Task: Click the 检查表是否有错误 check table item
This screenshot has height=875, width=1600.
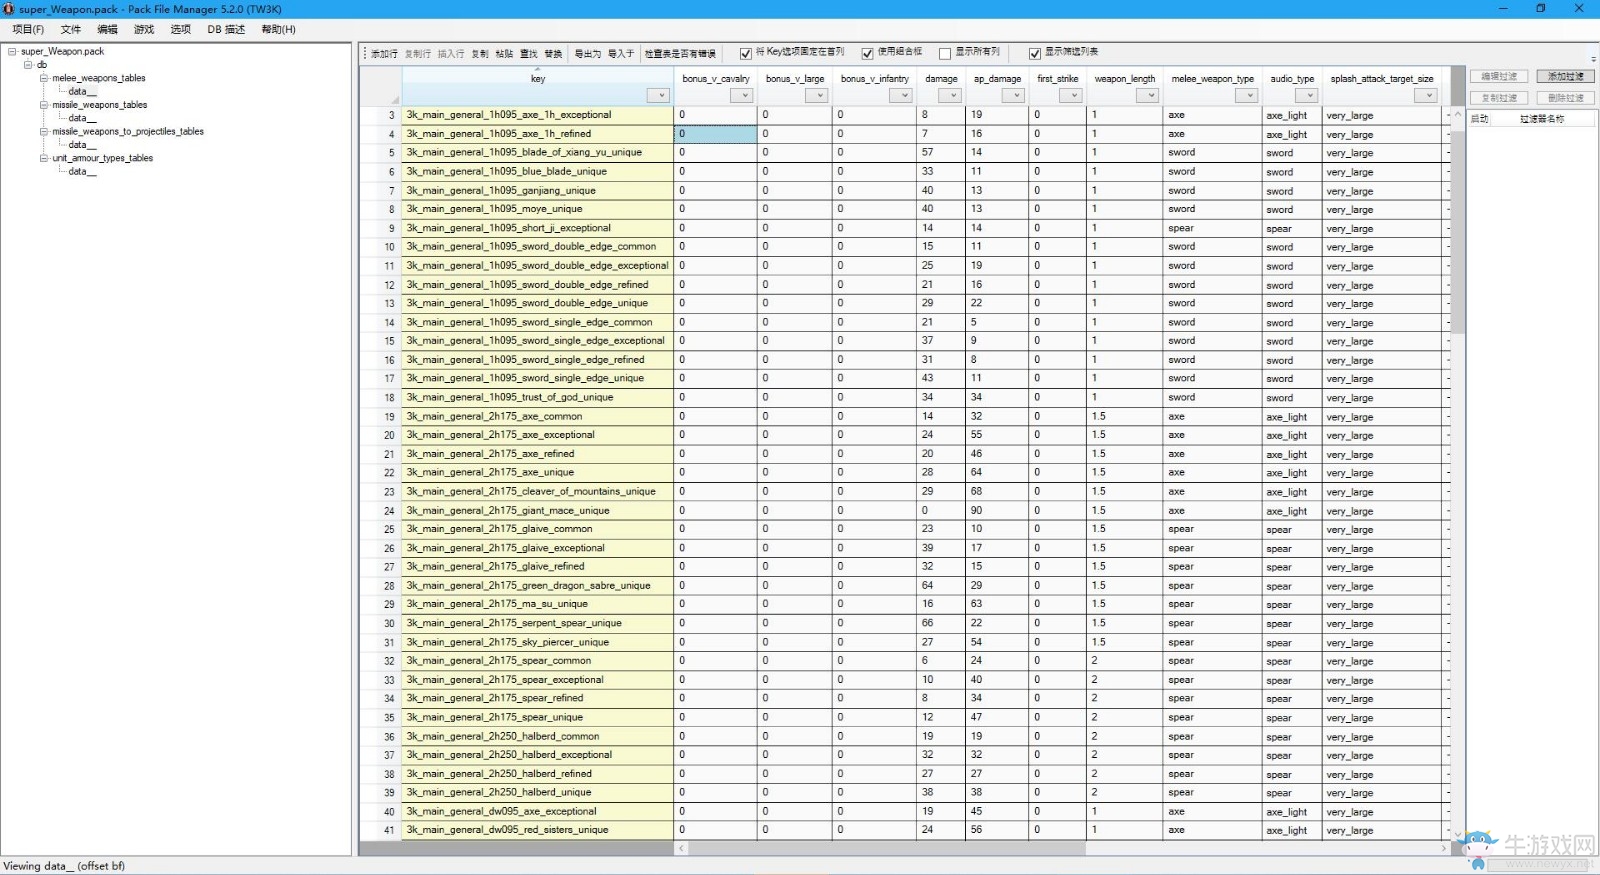Action: pos(680,54)
